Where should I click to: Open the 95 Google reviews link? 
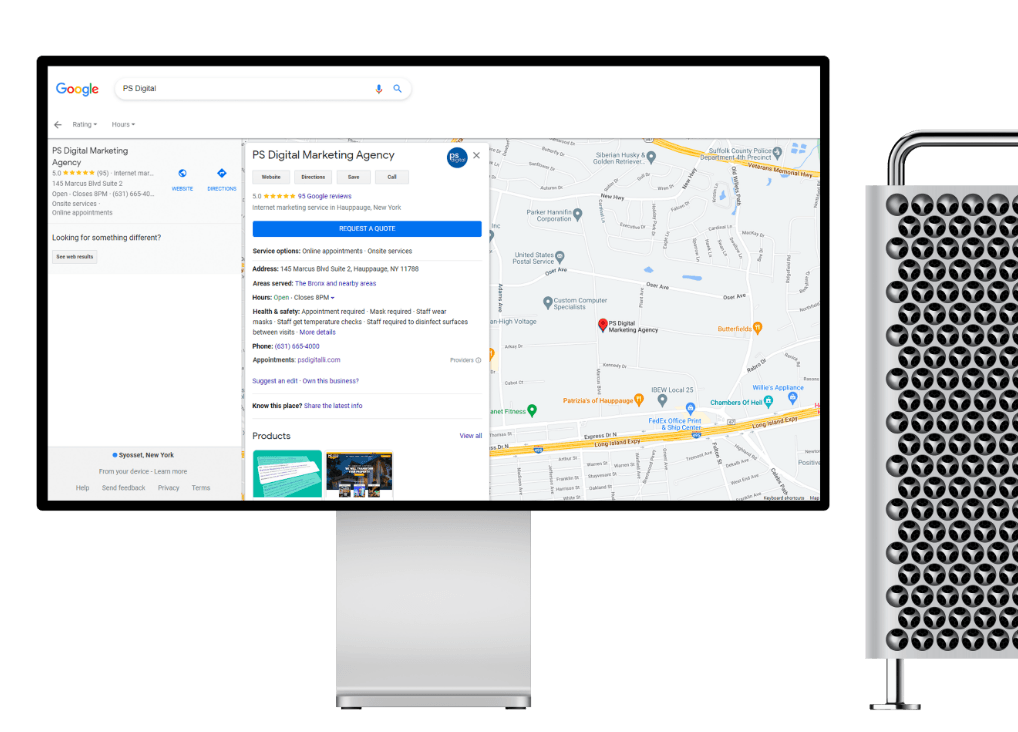[325, 196]
